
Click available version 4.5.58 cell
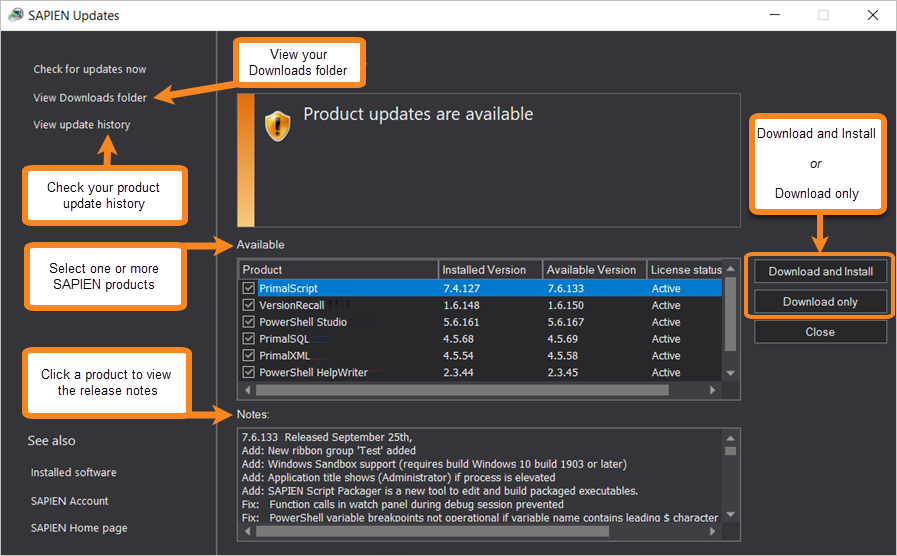pyautogui.click(x=562, y=355)
